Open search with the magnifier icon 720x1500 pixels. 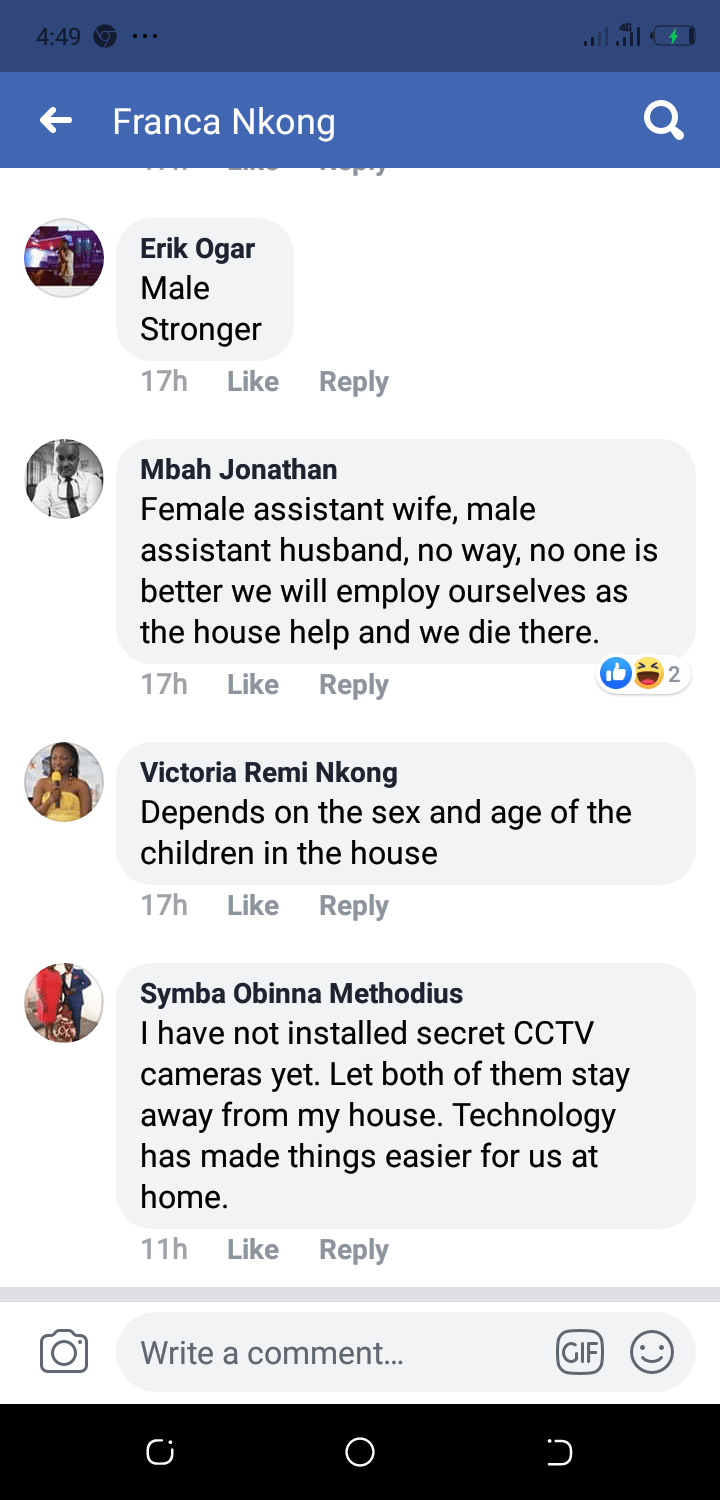click(663, 121)
